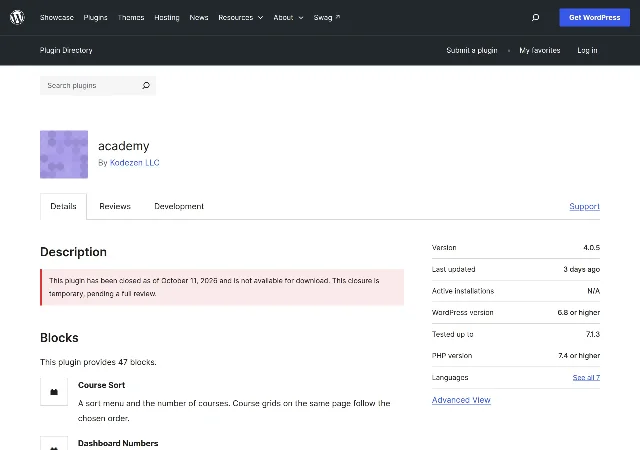The height and width of the screenshot is (450, 640).
Task: Open the Advanced View link
Action: point(461,400)
